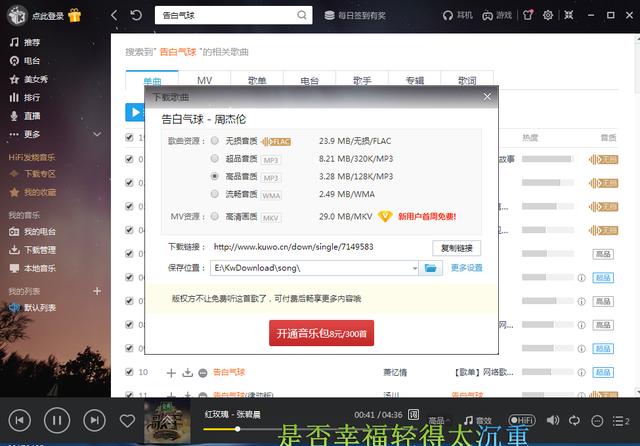
Task: Open 音效 sound effects
Action: (478, 420)
